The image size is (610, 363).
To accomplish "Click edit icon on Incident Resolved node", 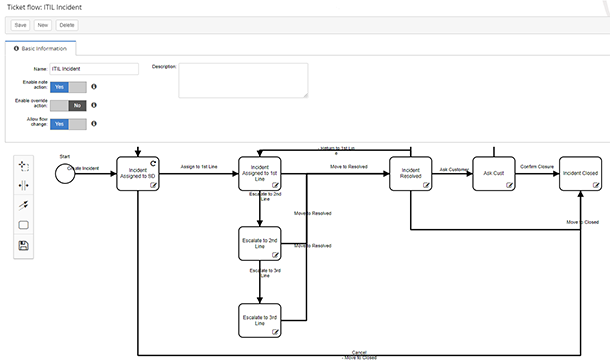I will (x=426, y=185).
